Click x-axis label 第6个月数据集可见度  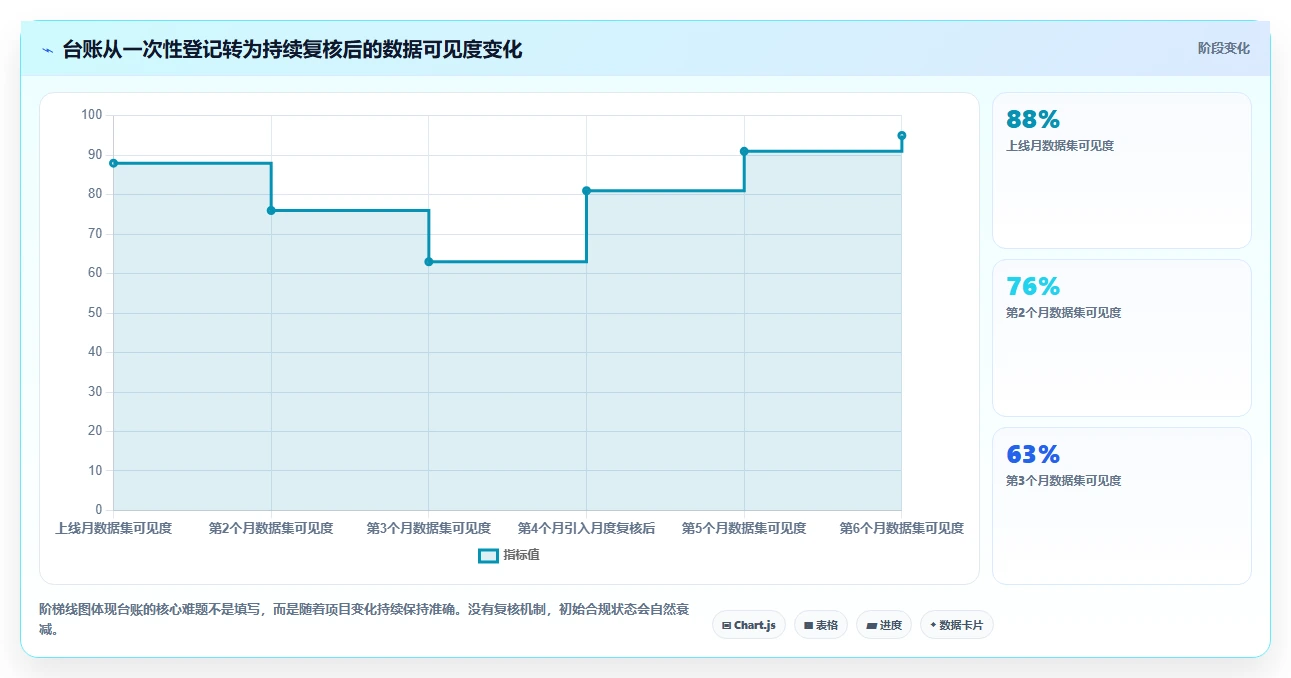pyautogui.click(x=902, y=528)
